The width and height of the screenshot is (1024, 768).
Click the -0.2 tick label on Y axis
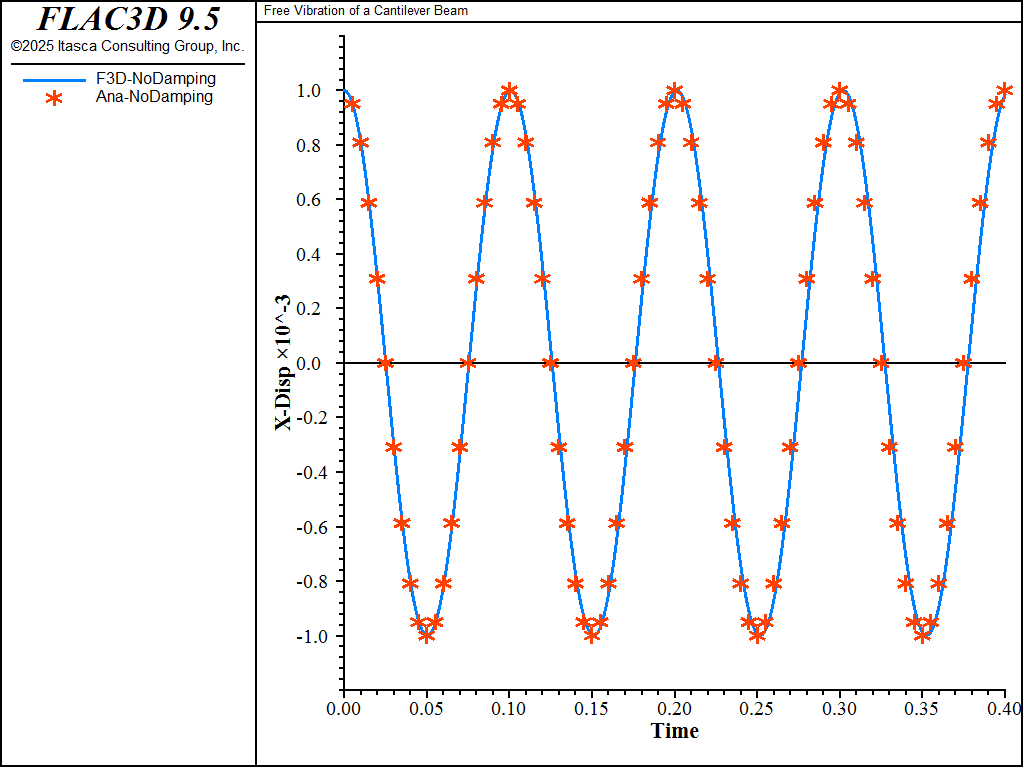pyautogui.click(x=313, y=418)
